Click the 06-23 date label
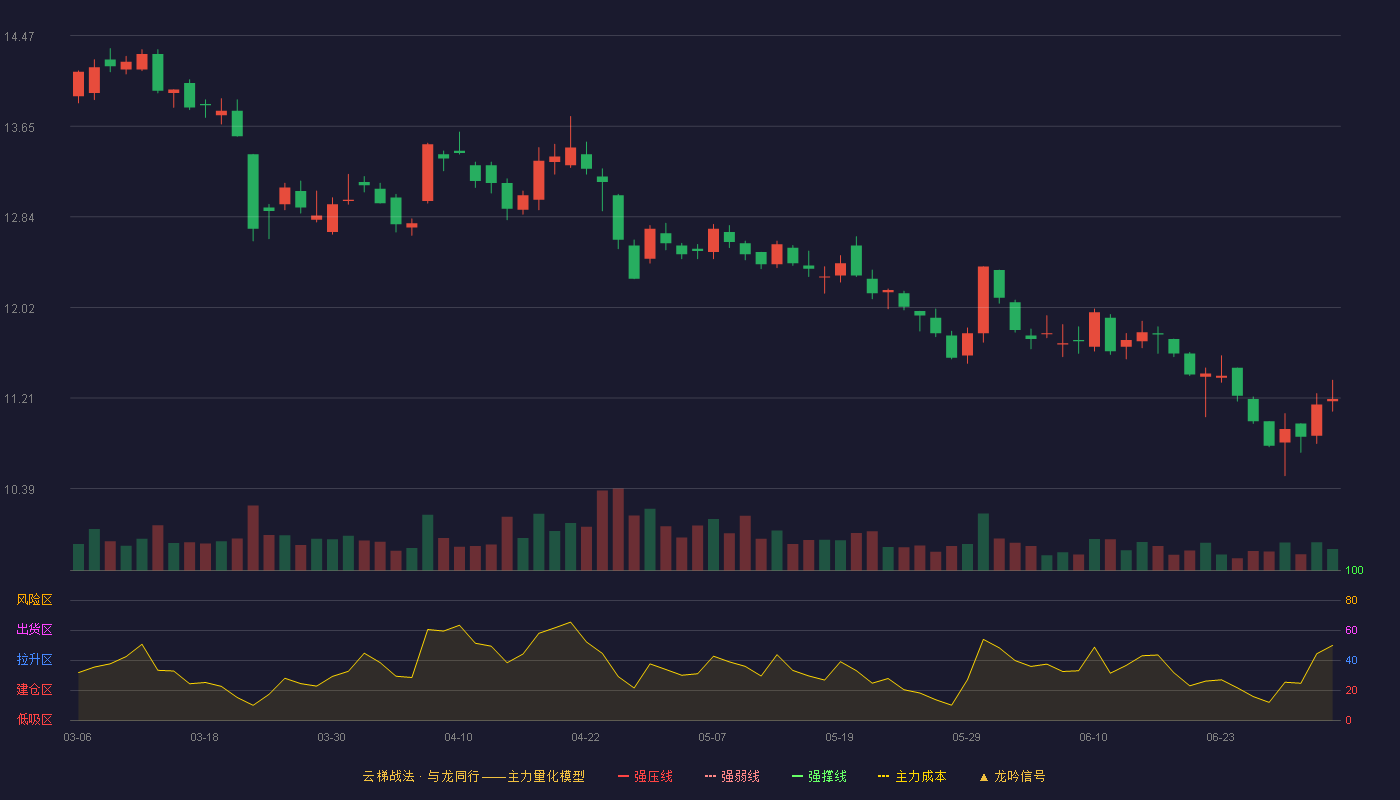This screenshot has width=1400, height=800. (1220, 737)
